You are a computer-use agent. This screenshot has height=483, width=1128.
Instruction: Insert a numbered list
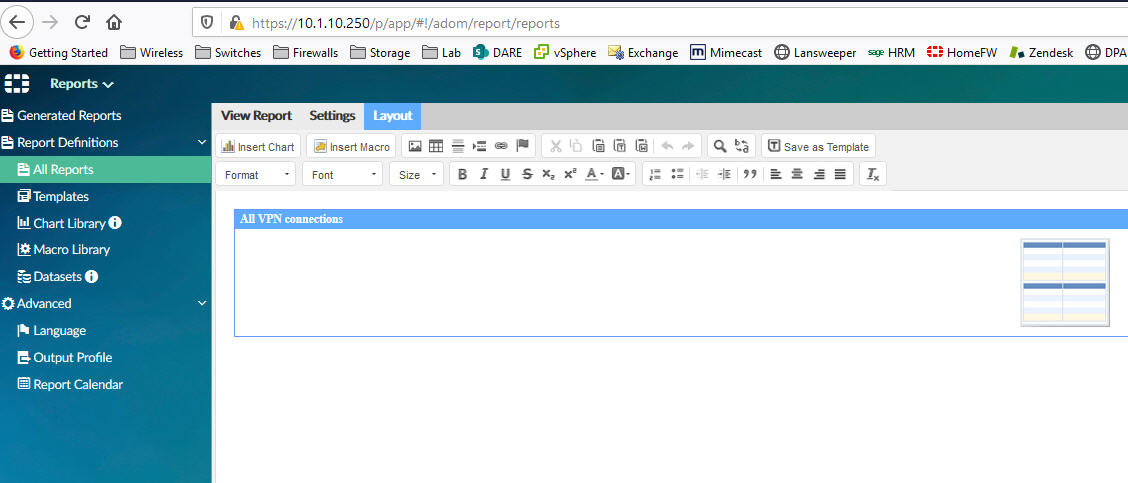[x=655, y=174]
